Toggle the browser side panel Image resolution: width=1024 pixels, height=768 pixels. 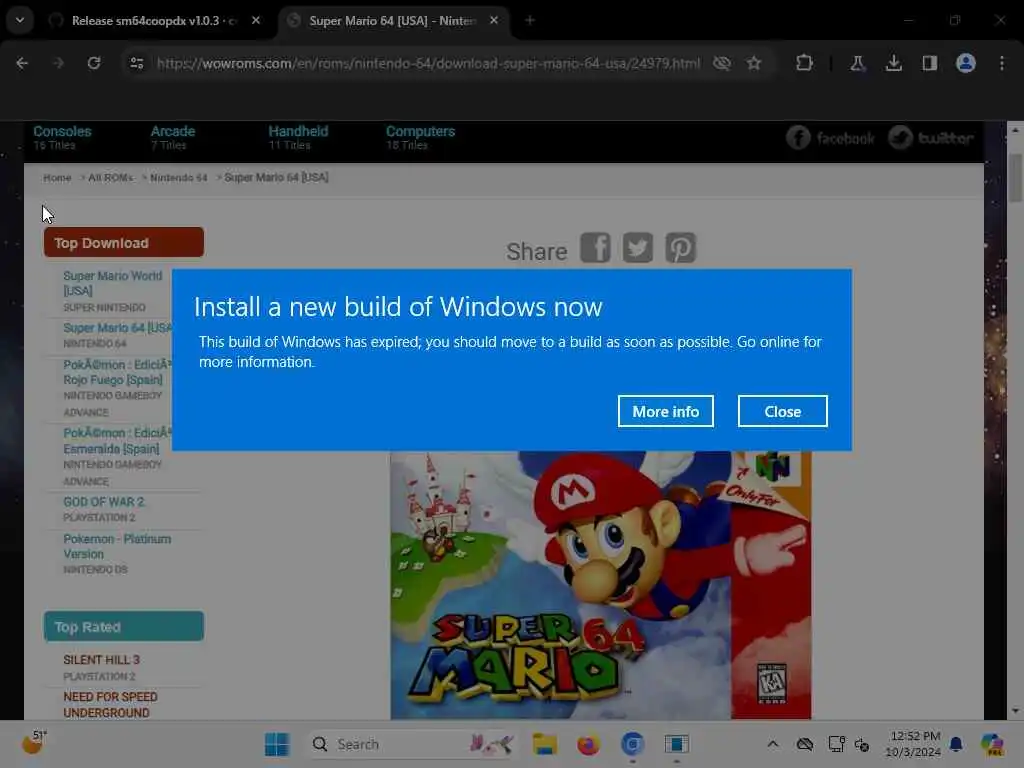(929, 63)
